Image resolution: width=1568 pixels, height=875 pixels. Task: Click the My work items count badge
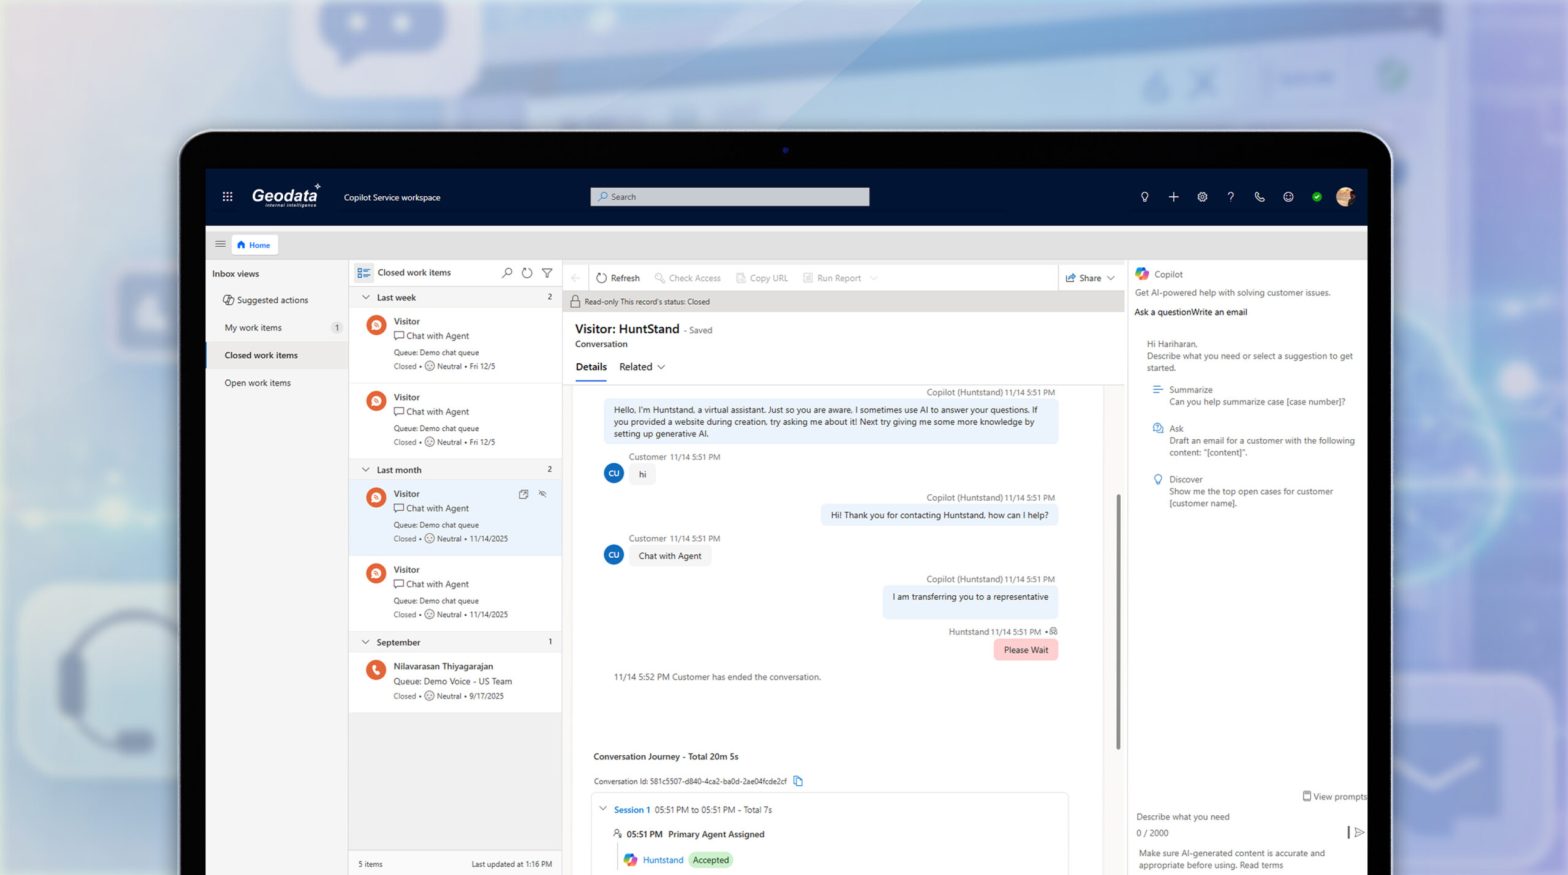tap(337, 328)
